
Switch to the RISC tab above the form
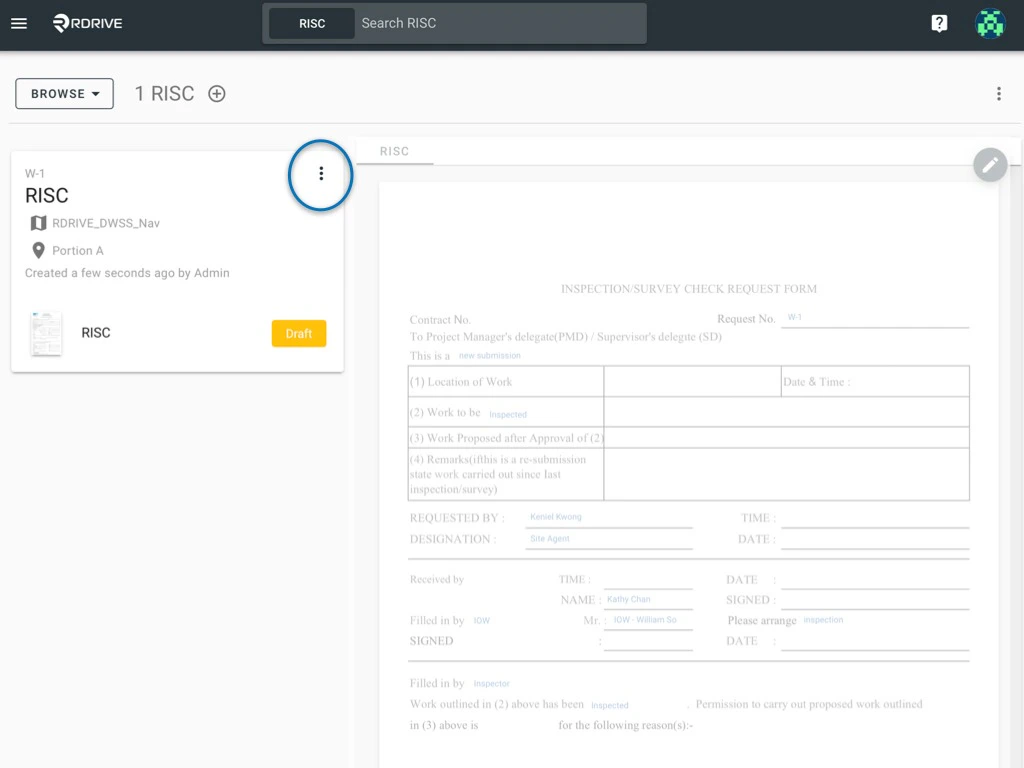[x=394, y=151]
